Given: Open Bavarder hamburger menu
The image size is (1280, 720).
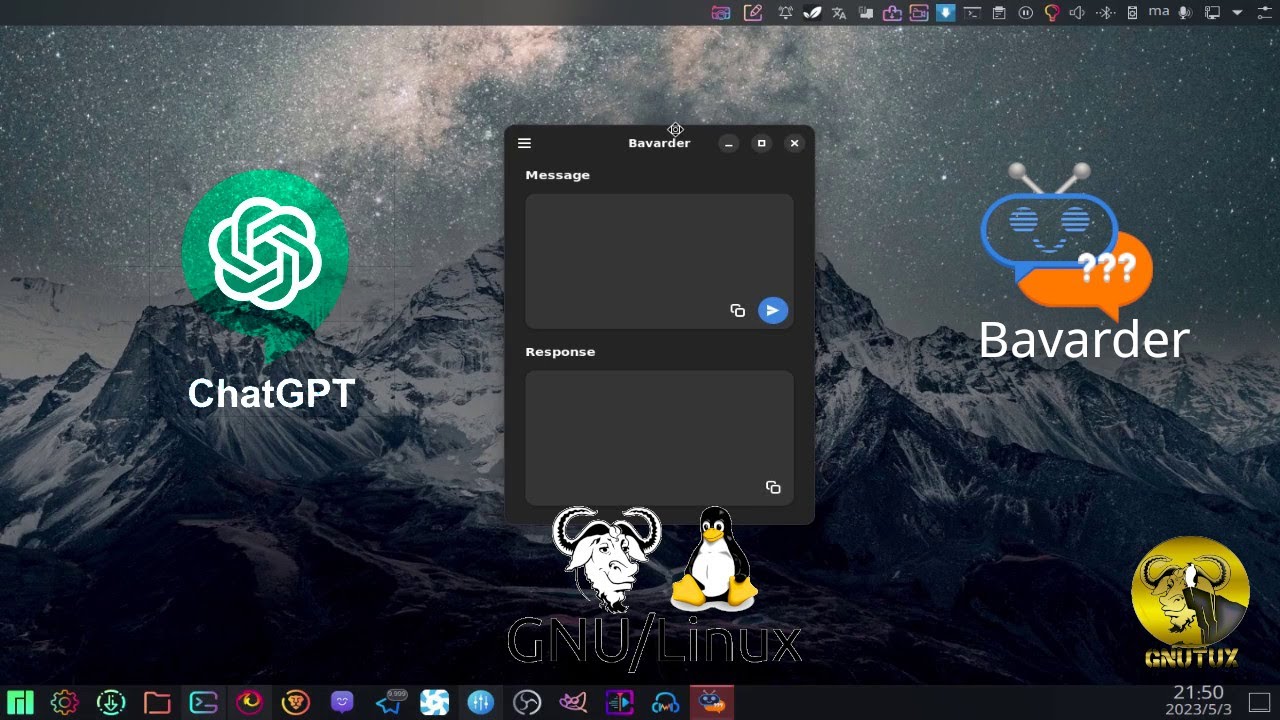Looking at the screenshot, I should point(524,143).
